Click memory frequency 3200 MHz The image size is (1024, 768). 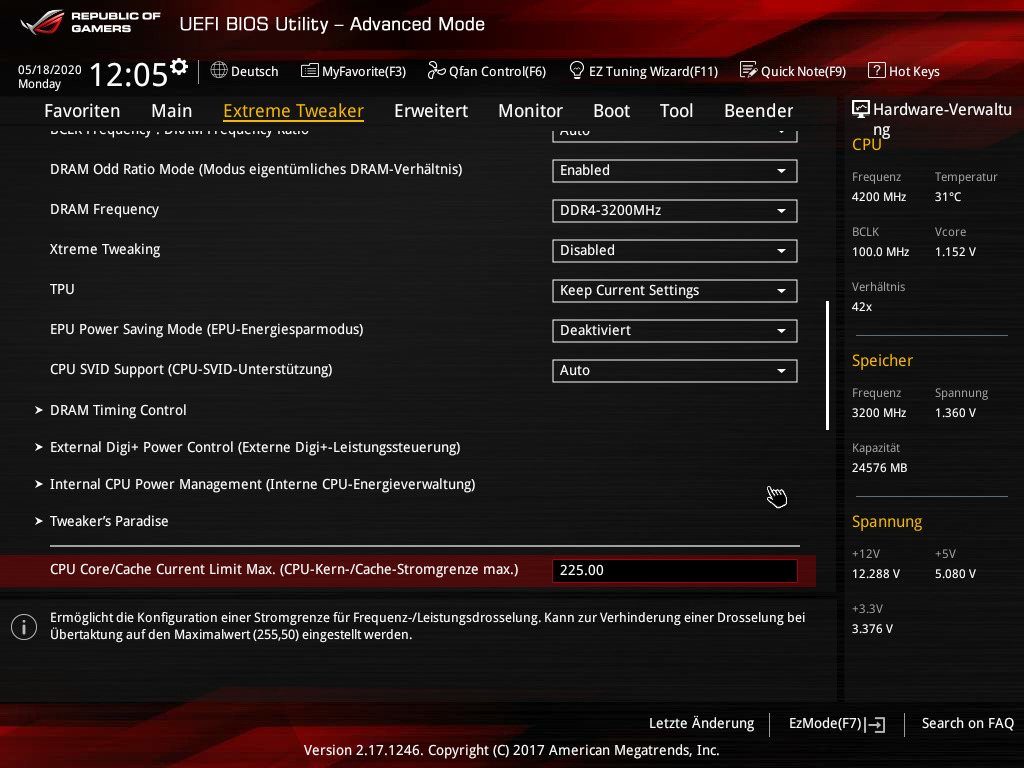click(878, 413)
